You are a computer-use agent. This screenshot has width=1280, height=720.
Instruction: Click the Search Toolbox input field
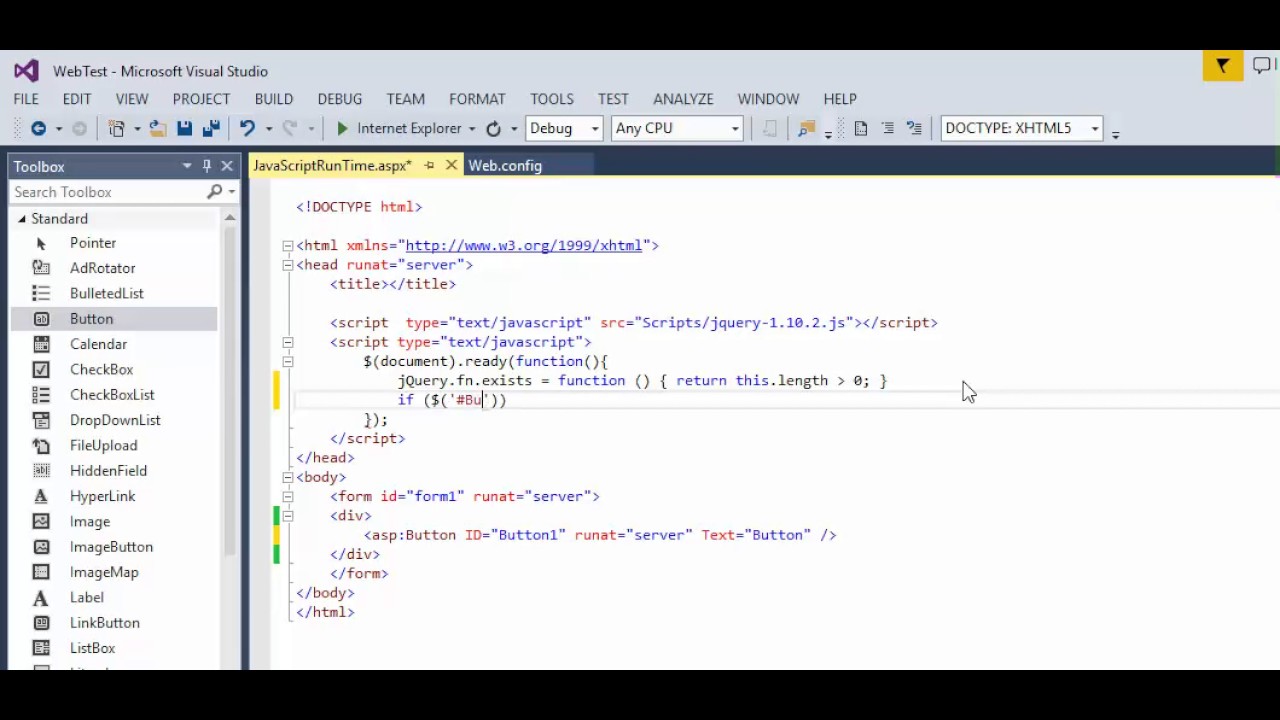108,192
